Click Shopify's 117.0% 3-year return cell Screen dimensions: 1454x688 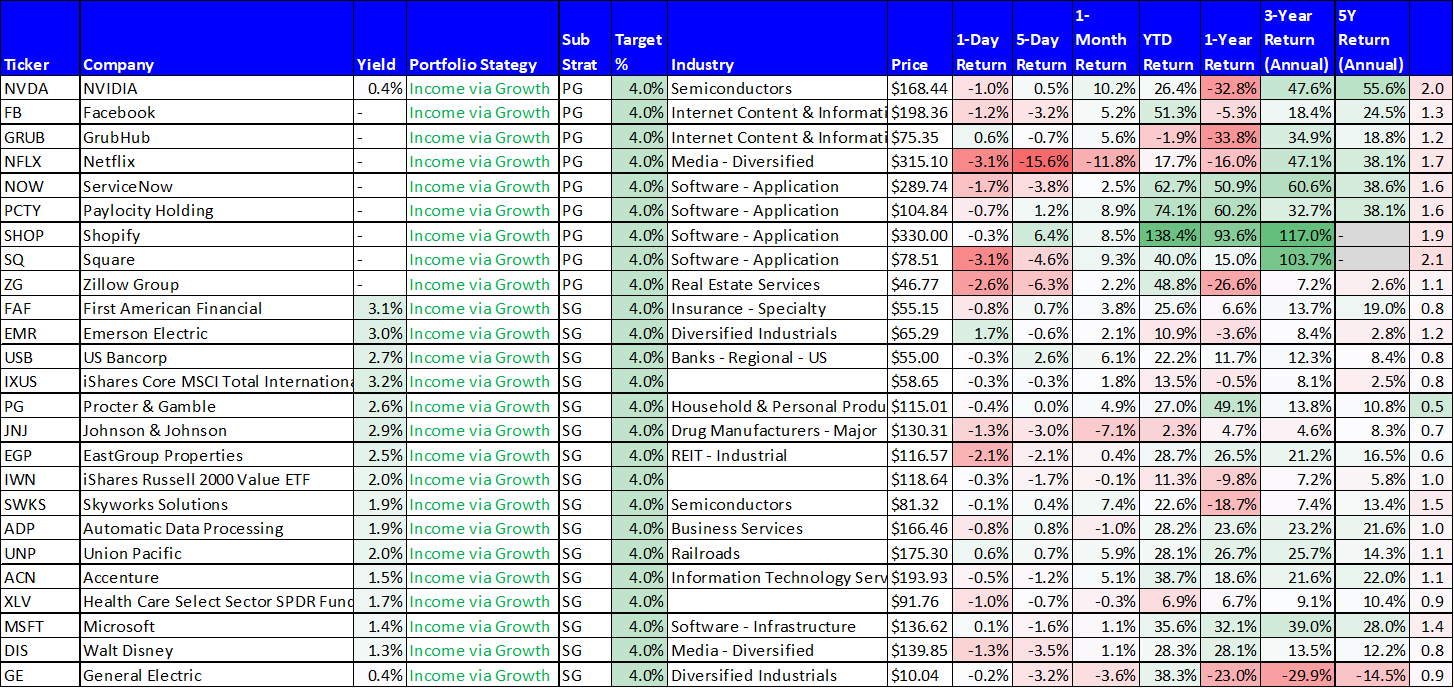tap(1297, 235)
